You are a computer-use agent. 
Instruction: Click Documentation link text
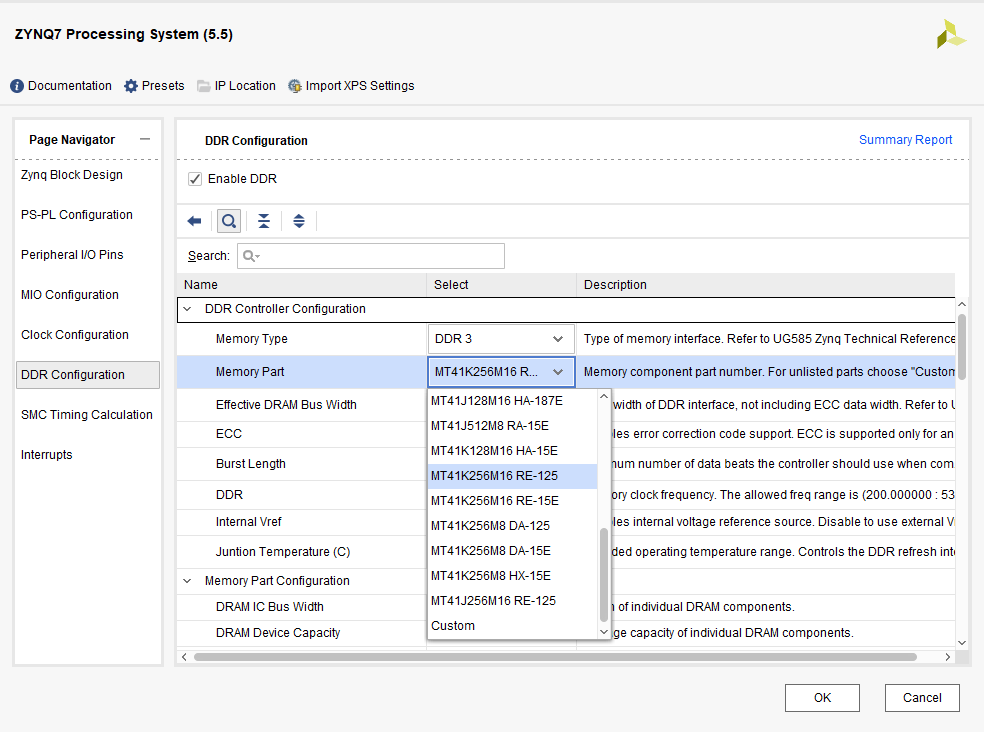70,86
